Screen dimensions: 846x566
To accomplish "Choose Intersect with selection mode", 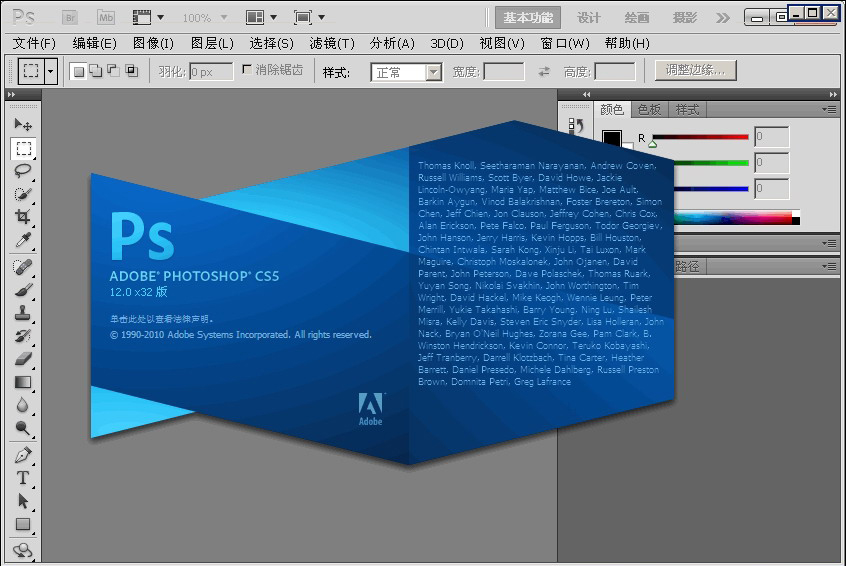I will [x=132, y=71].
